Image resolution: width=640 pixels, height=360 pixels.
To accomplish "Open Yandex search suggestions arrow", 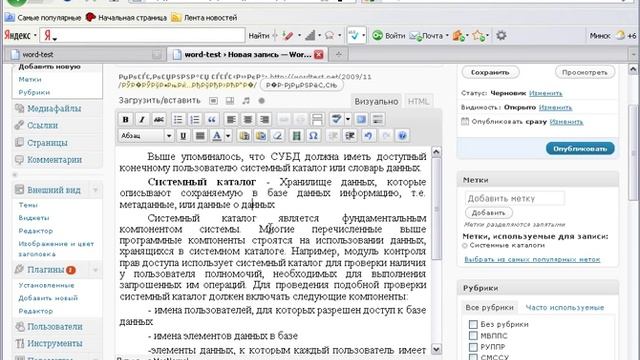I will [55, 39].
